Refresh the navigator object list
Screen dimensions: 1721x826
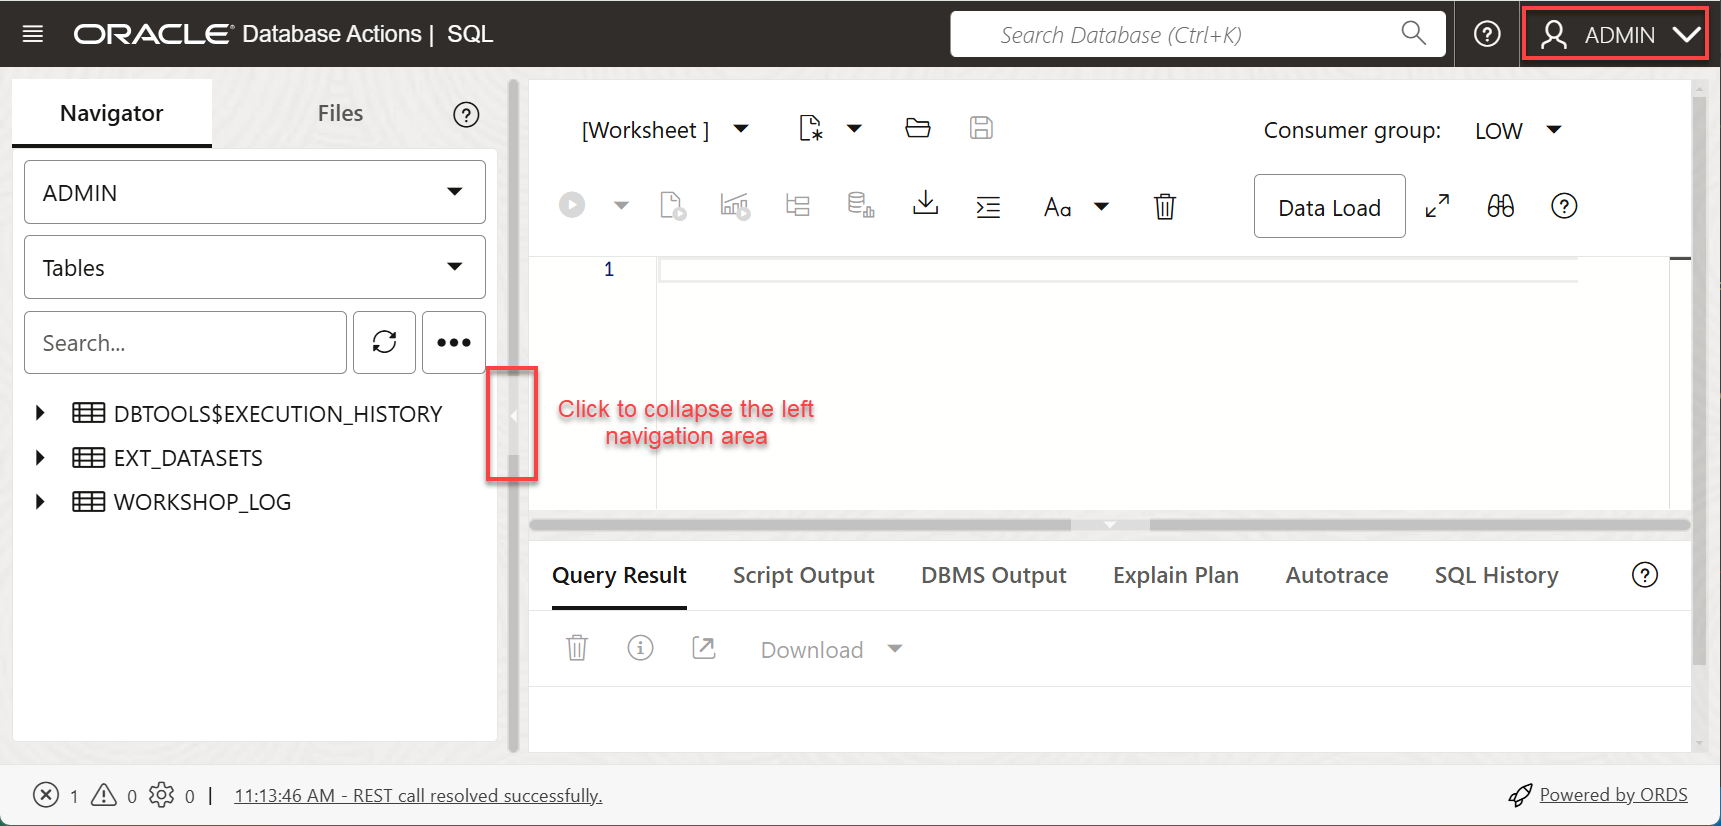384,342
